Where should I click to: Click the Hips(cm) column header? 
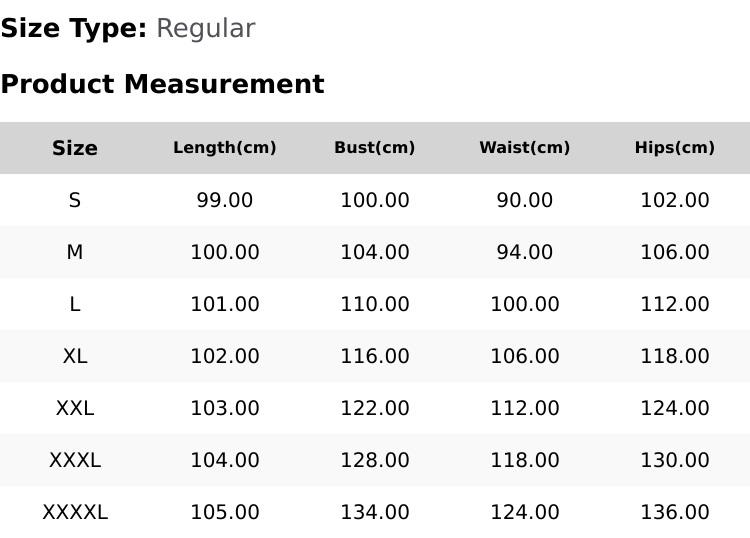tap(675, 148)
